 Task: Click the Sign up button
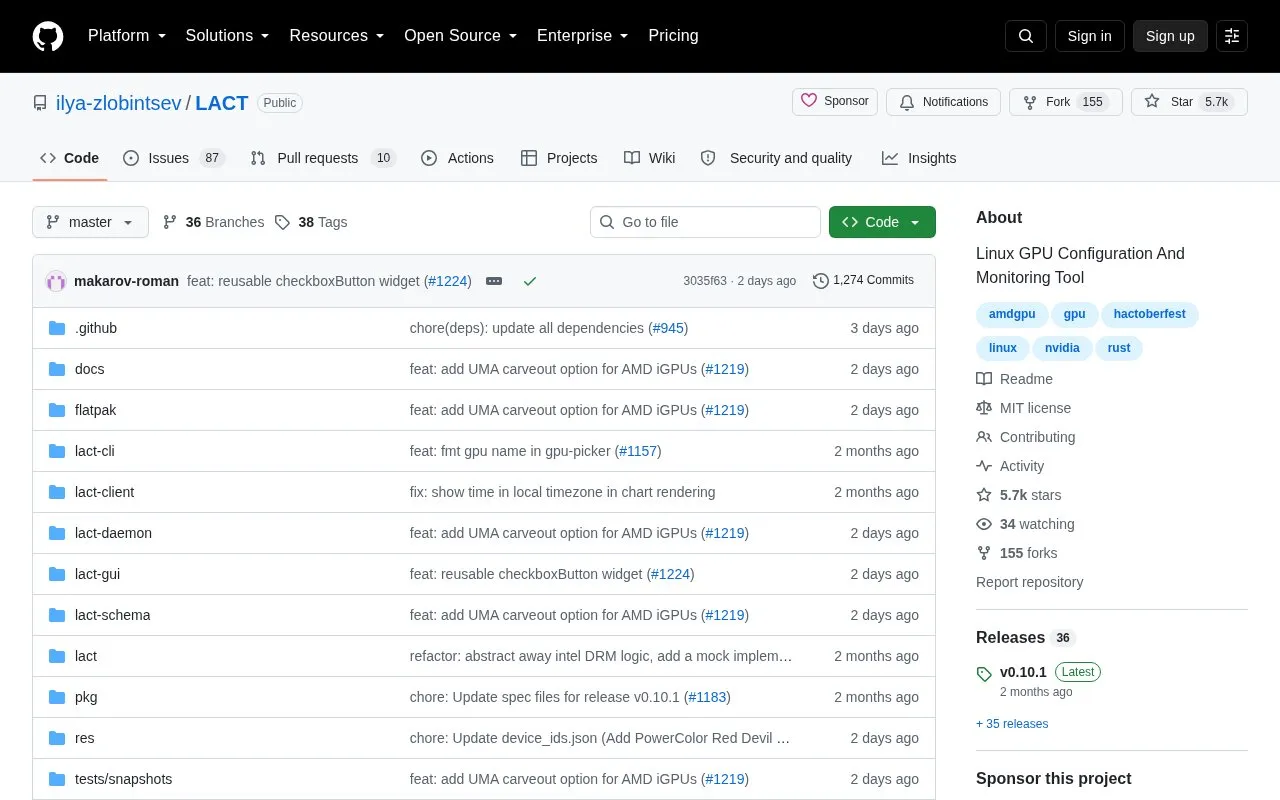pyautogui.click(x=1170, y=36)
